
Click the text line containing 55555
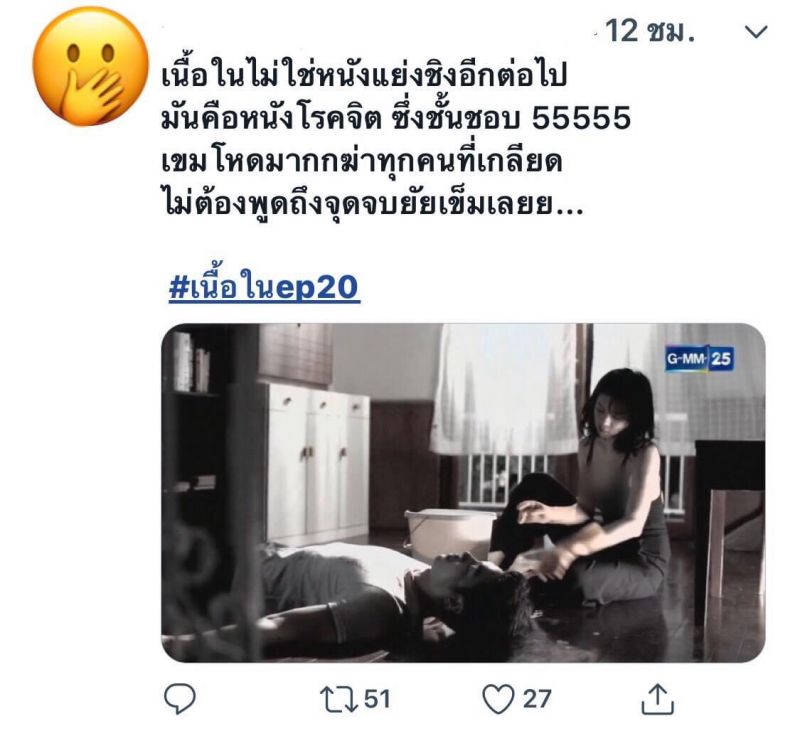tap(396, 118)
